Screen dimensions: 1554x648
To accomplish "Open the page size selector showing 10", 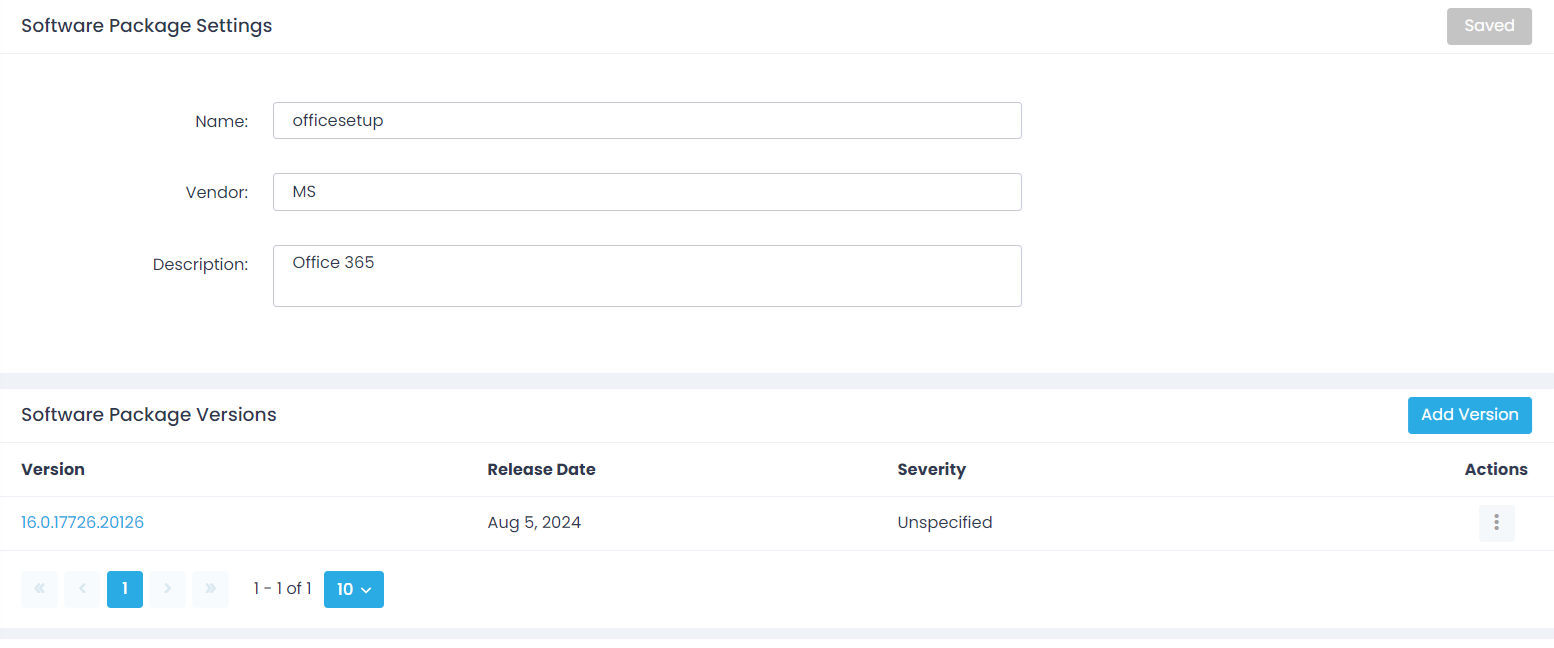I will tap(353, 589).
